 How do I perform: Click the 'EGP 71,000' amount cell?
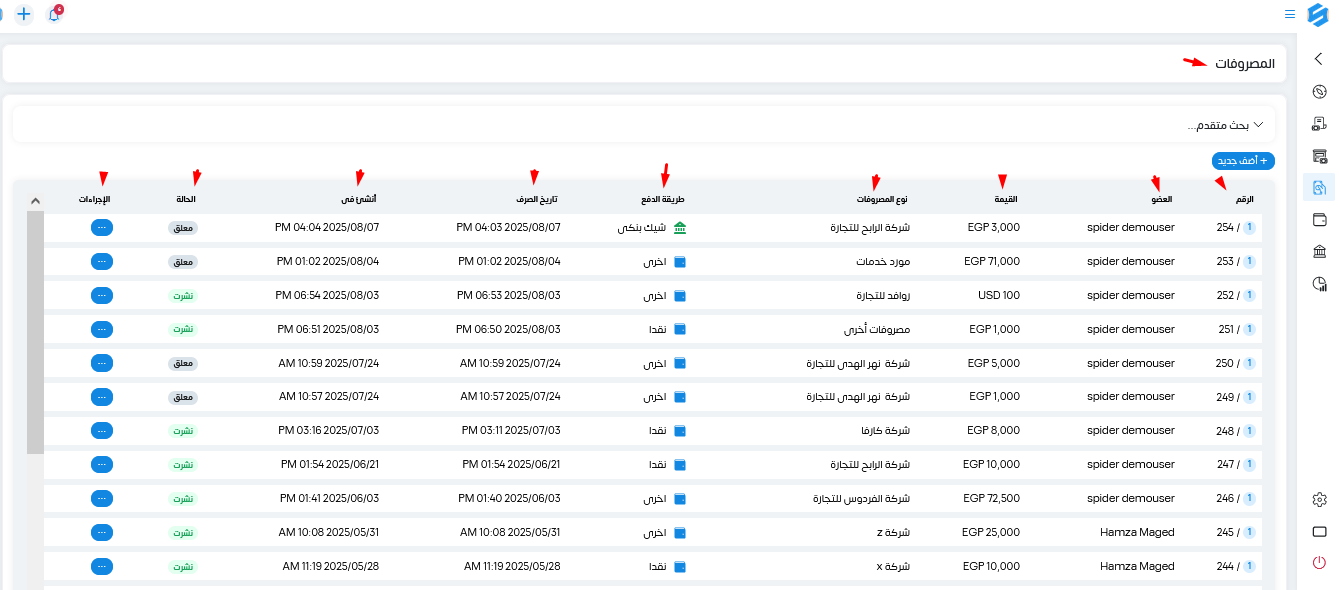pos(992,262)
